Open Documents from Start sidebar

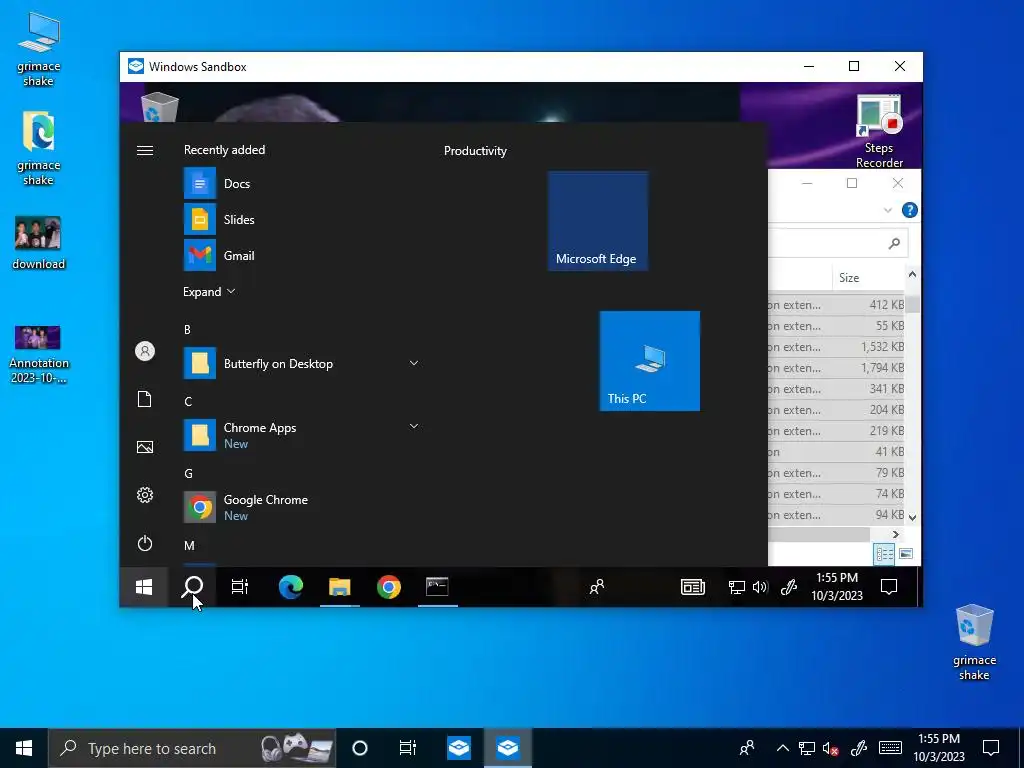[x=145, y=399]
